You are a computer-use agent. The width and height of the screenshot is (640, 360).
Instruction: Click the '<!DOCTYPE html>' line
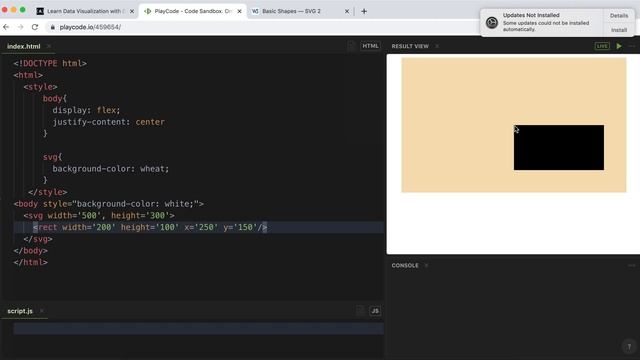[x=50, y=63]
